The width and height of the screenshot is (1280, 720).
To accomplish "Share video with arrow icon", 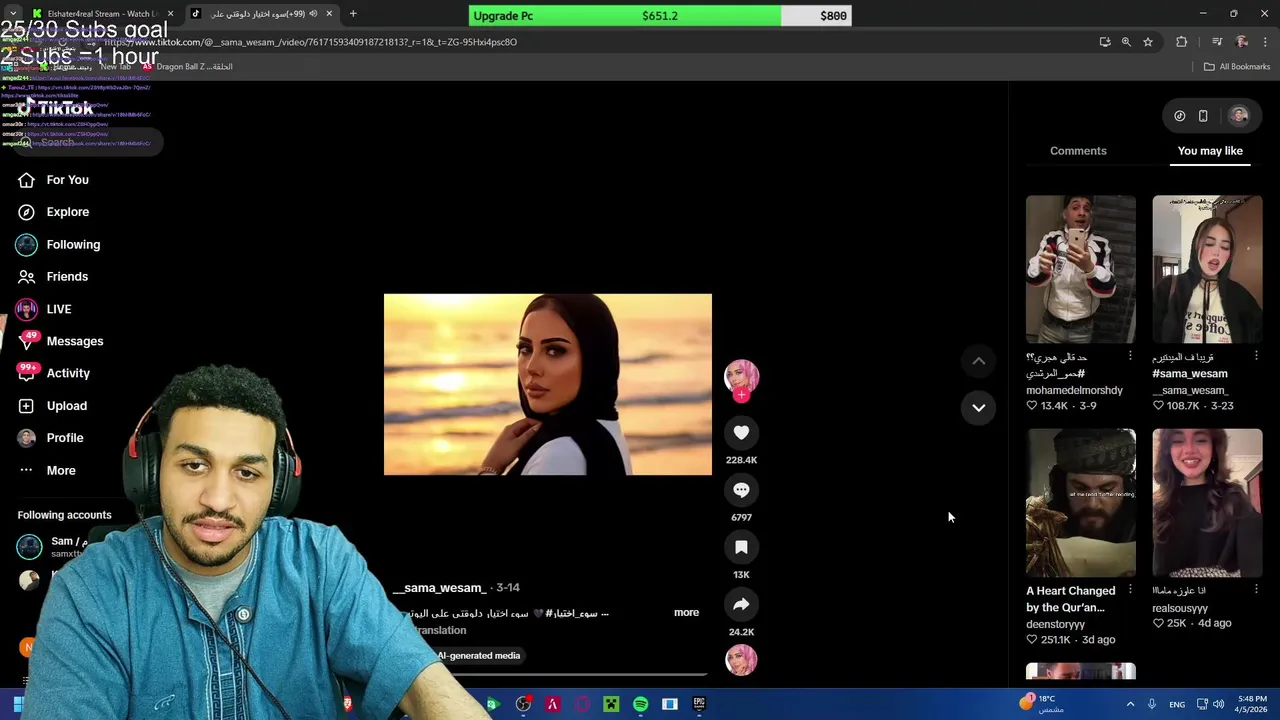I will point(741,604).
